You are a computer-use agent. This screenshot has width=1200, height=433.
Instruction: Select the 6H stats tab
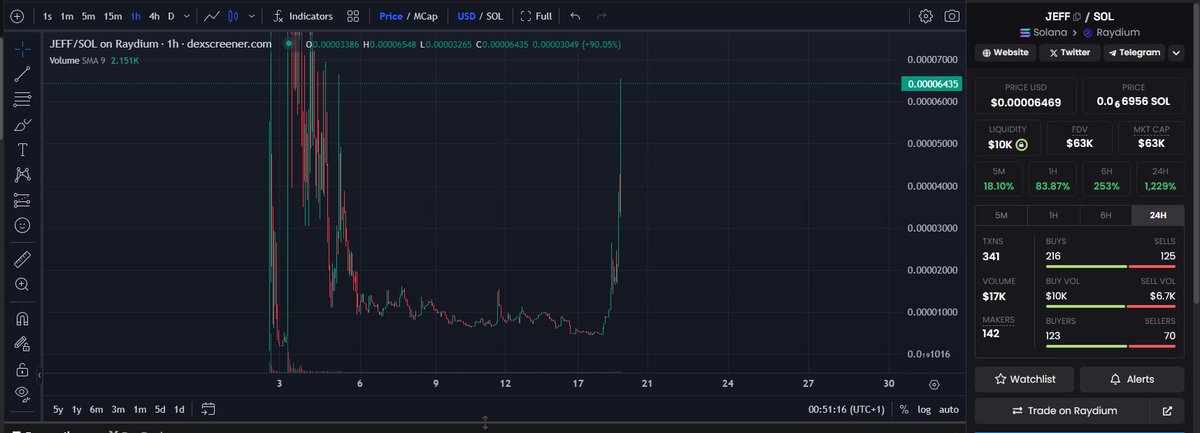pos(1105,215)
